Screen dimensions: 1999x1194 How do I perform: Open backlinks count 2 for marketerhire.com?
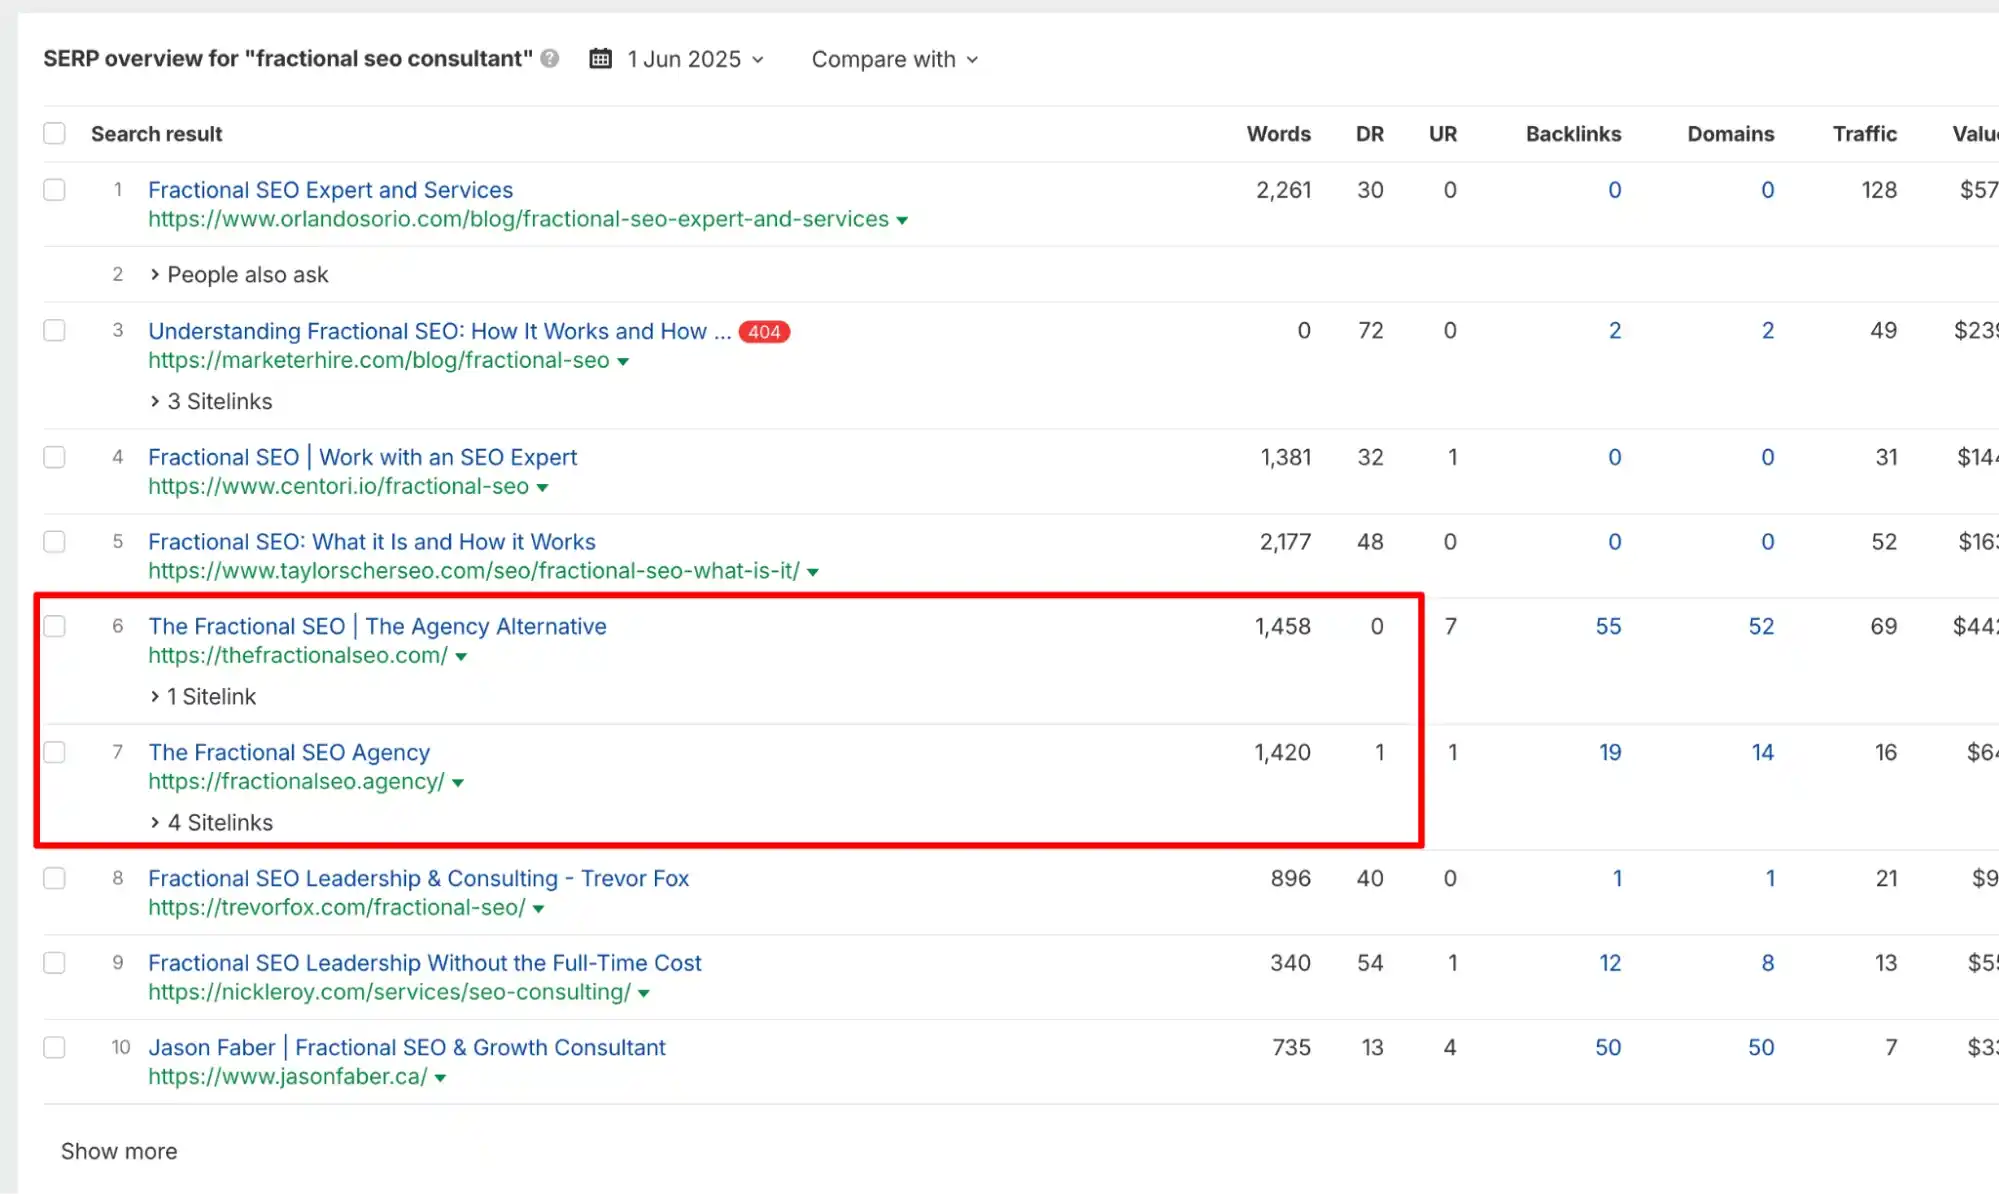[1615, 331]
